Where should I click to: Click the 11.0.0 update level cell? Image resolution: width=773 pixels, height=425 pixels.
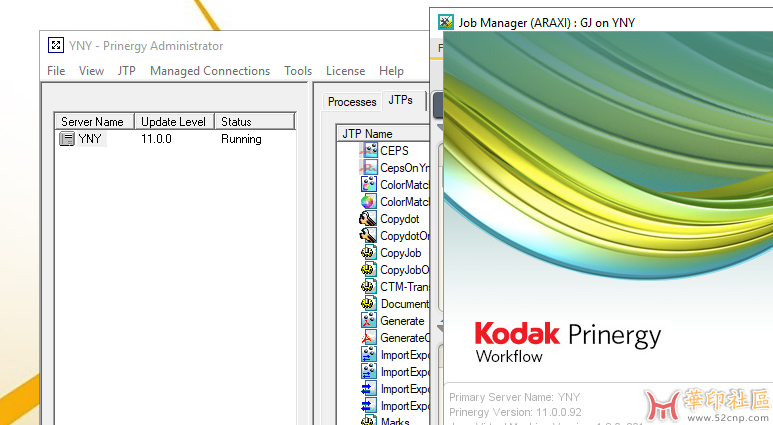coord(156,139)
